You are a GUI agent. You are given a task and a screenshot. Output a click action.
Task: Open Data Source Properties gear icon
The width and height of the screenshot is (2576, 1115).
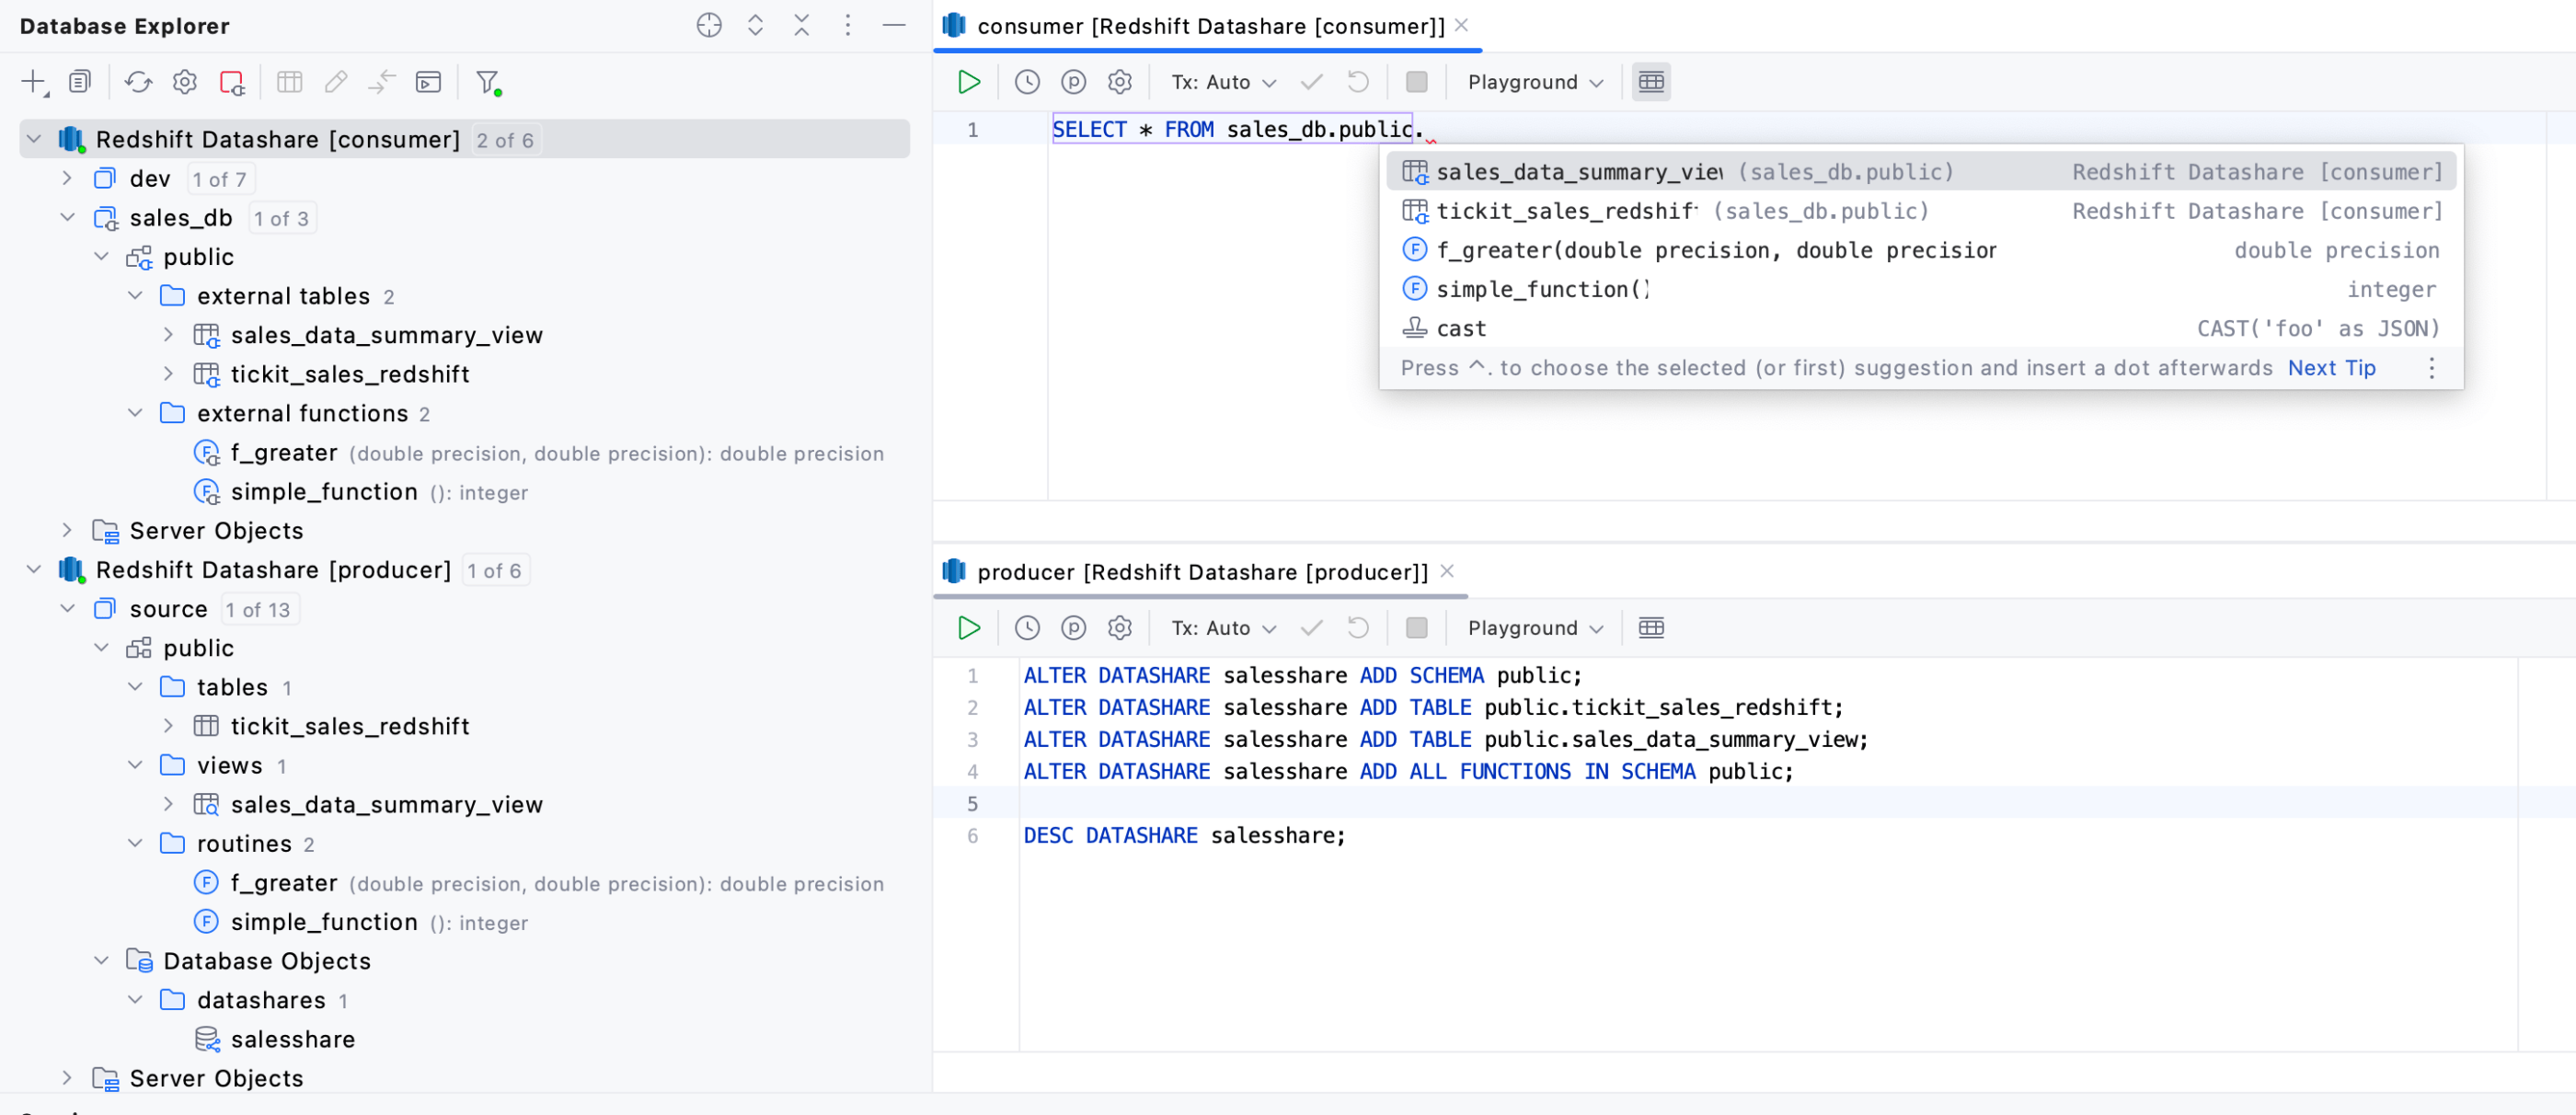184,82
